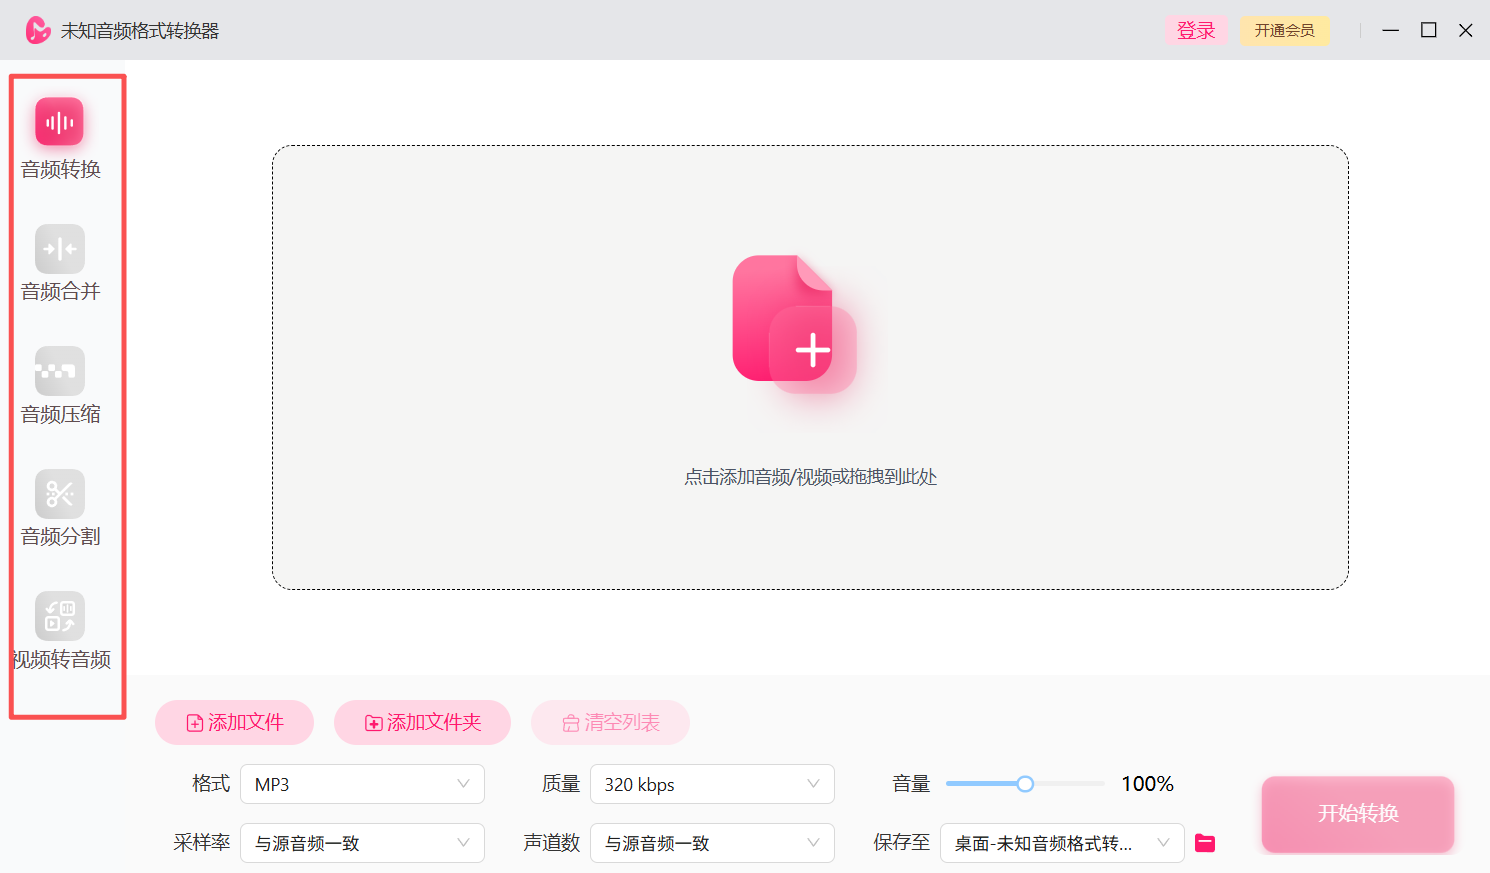1490x873 pixels.
Task: Click the 音频转换 tab label
Action: [x=61, y=169]
